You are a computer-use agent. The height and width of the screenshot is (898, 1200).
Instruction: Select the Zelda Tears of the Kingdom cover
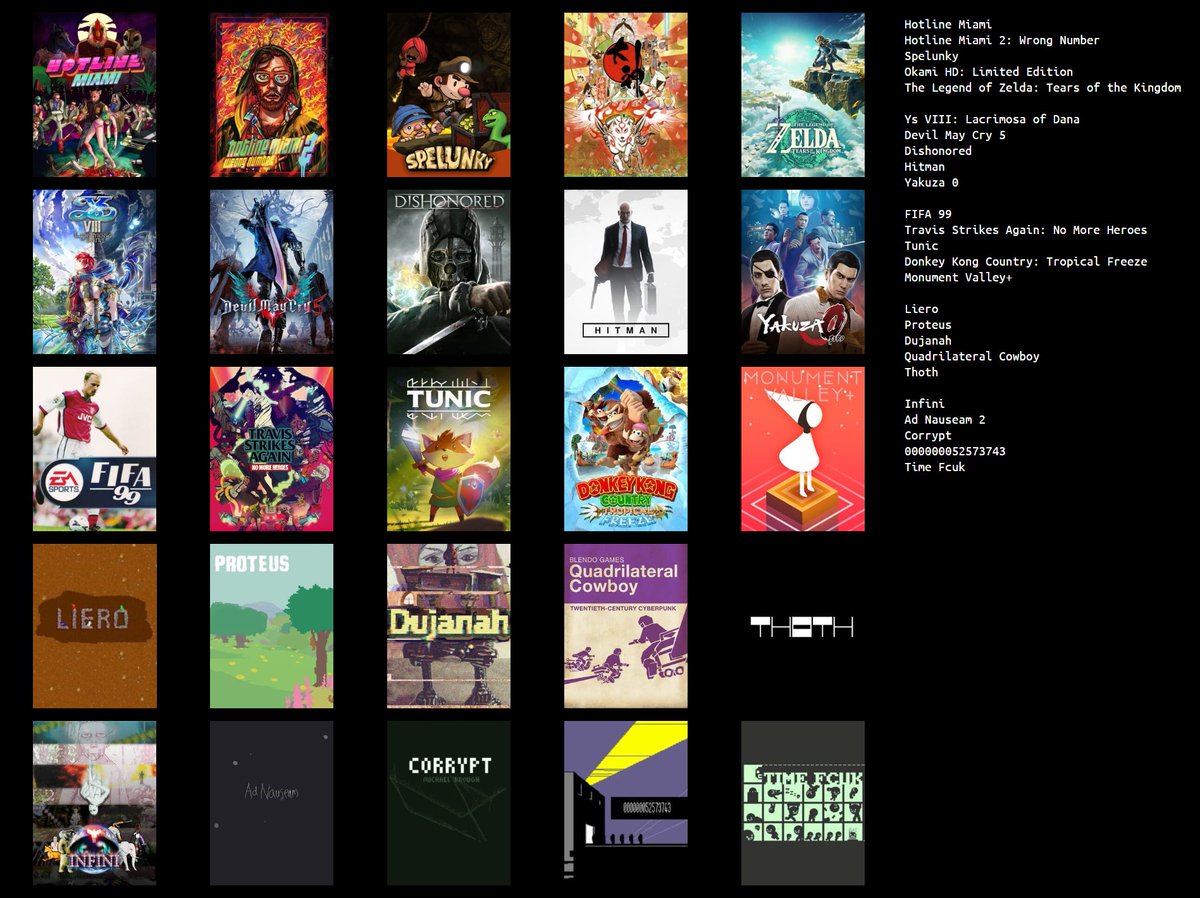[x=802, y=95]
